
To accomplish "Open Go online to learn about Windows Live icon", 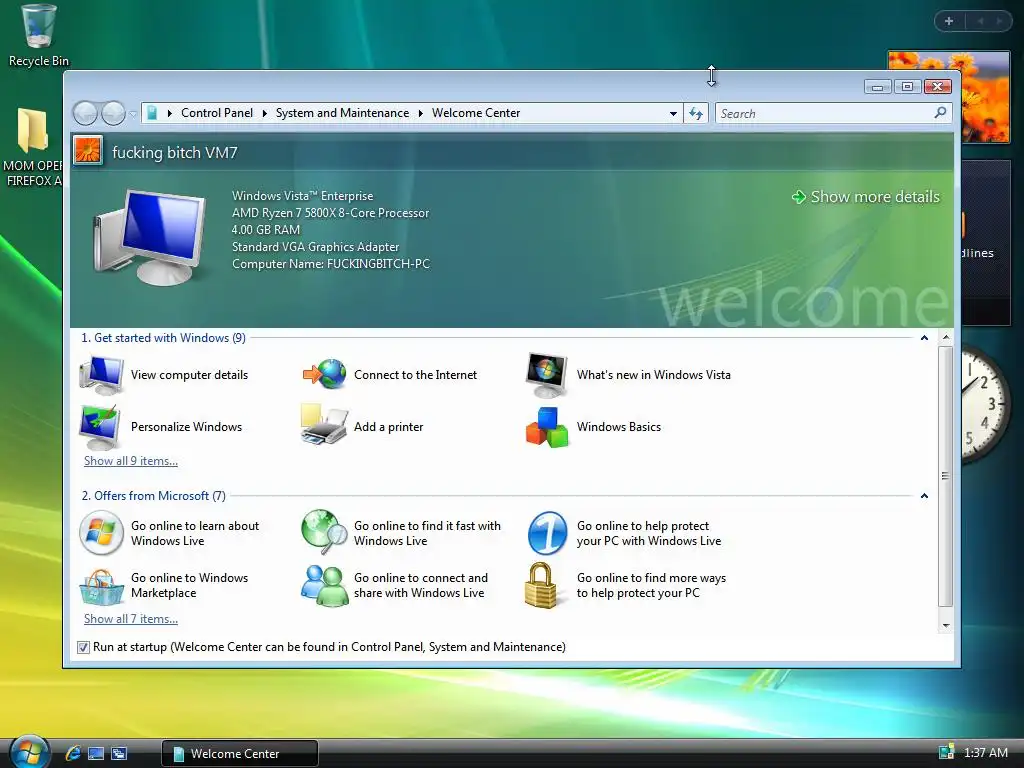I will (101, 533).
